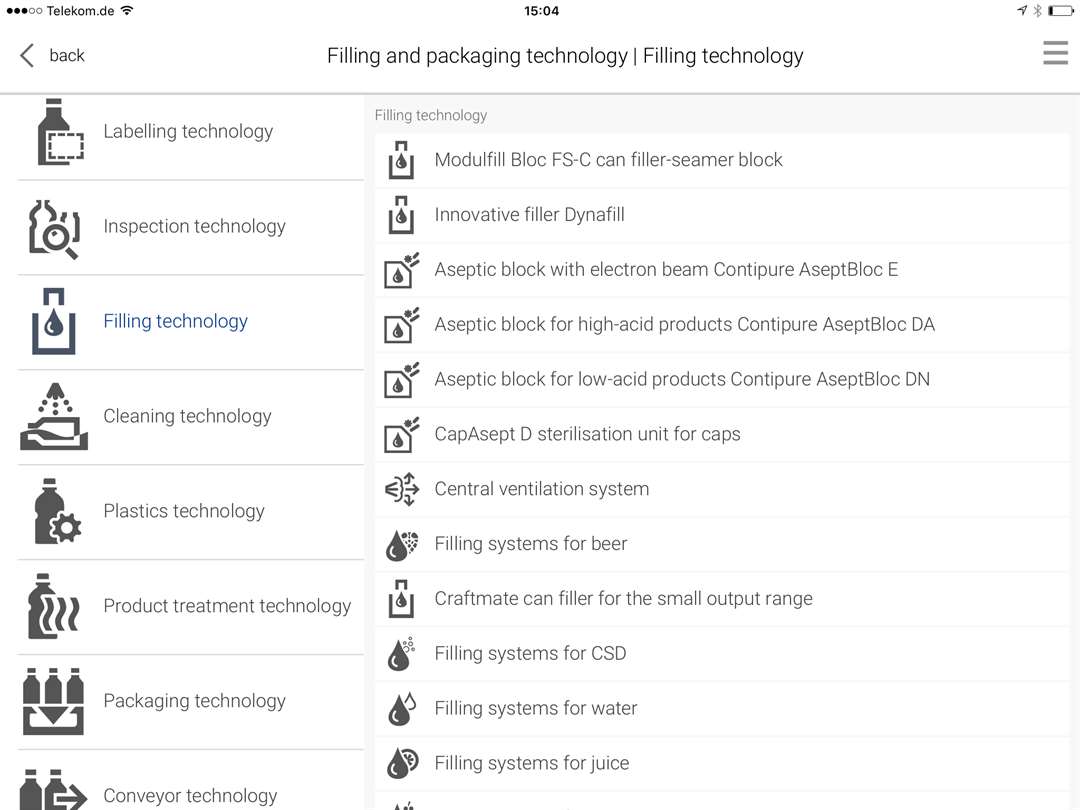Open CapAsept D sterilisation unit for caps

(x=587, y=434)
